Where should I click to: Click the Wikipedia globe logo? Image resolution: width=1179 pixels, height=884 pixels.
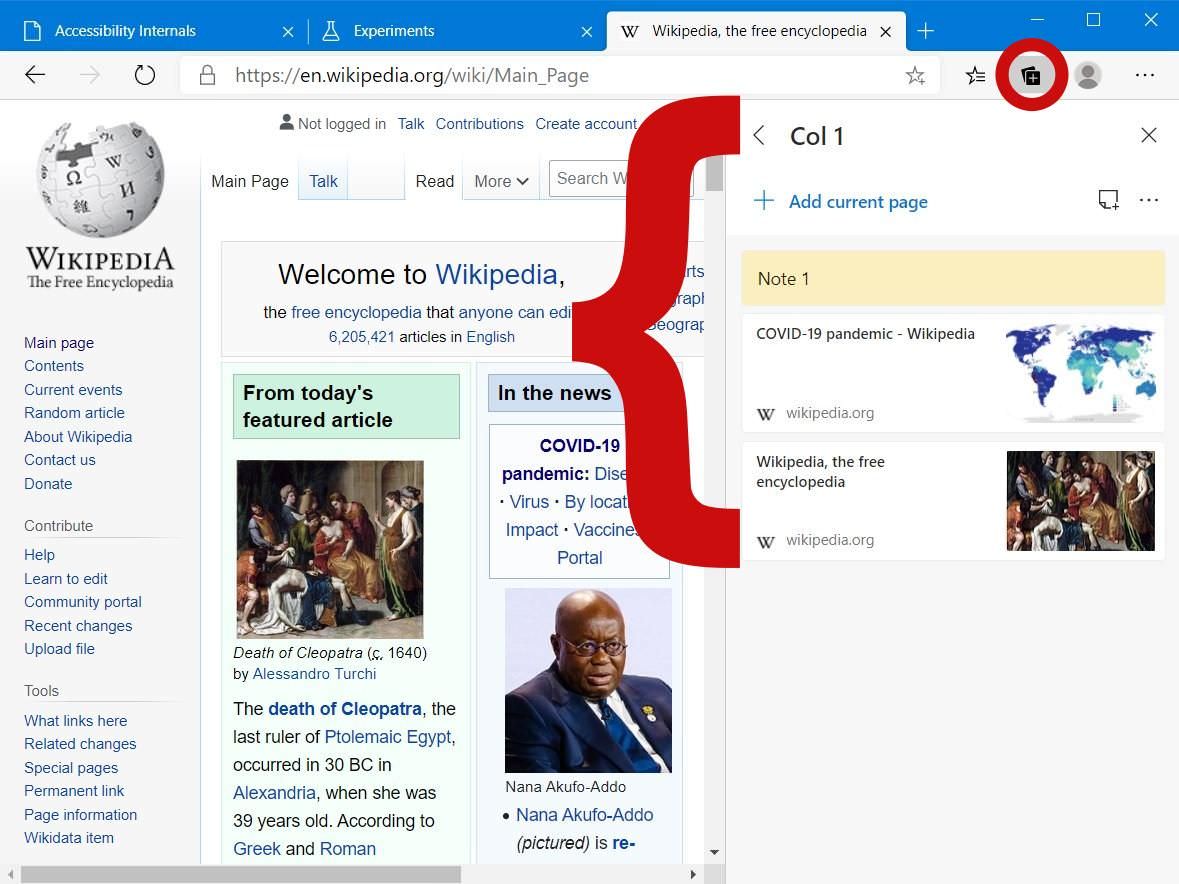click(x=101, y=180)
